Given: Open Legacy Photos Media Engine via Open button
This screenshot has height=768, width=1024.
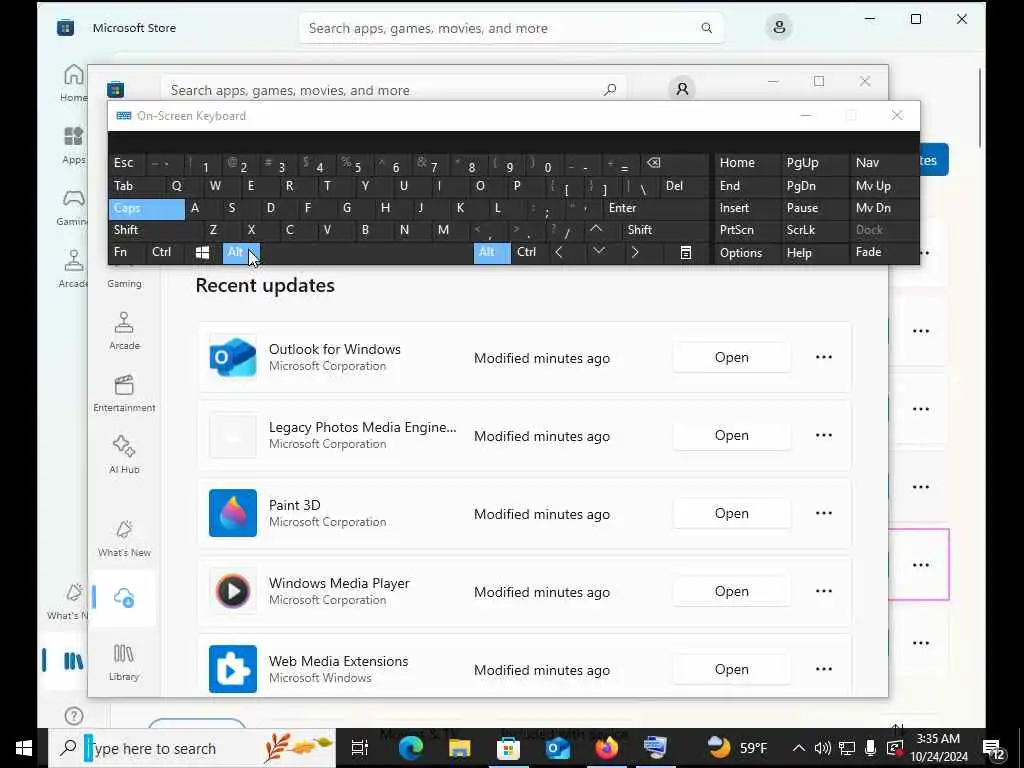Looking at the screenshot, I should tap(731, 435).
